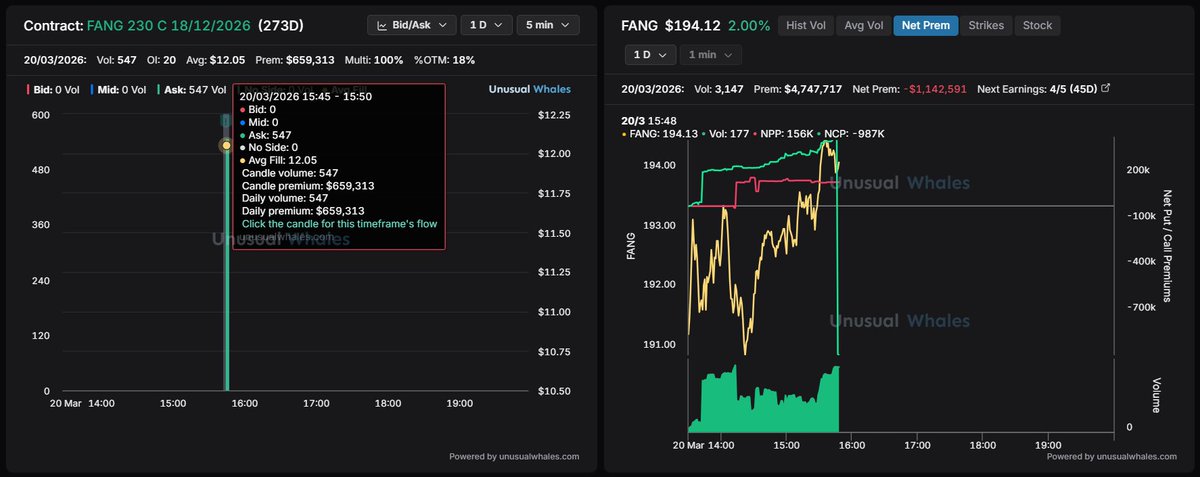Click the NPP: 156K legend value
This screenshot has height=477, width=1200.
[x=784, y=134]
